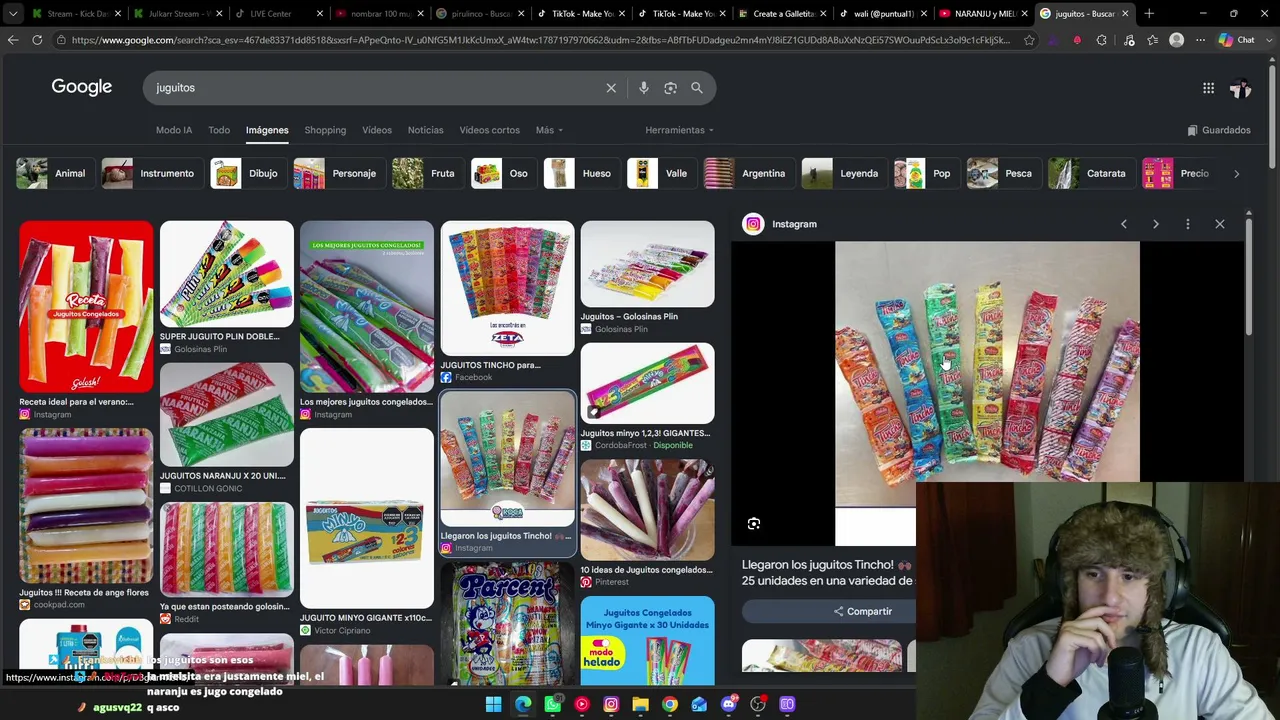The width and height of the screenshot is (1280, 720).
Task: Open the Windows Start menu
Action: [494, 705]
